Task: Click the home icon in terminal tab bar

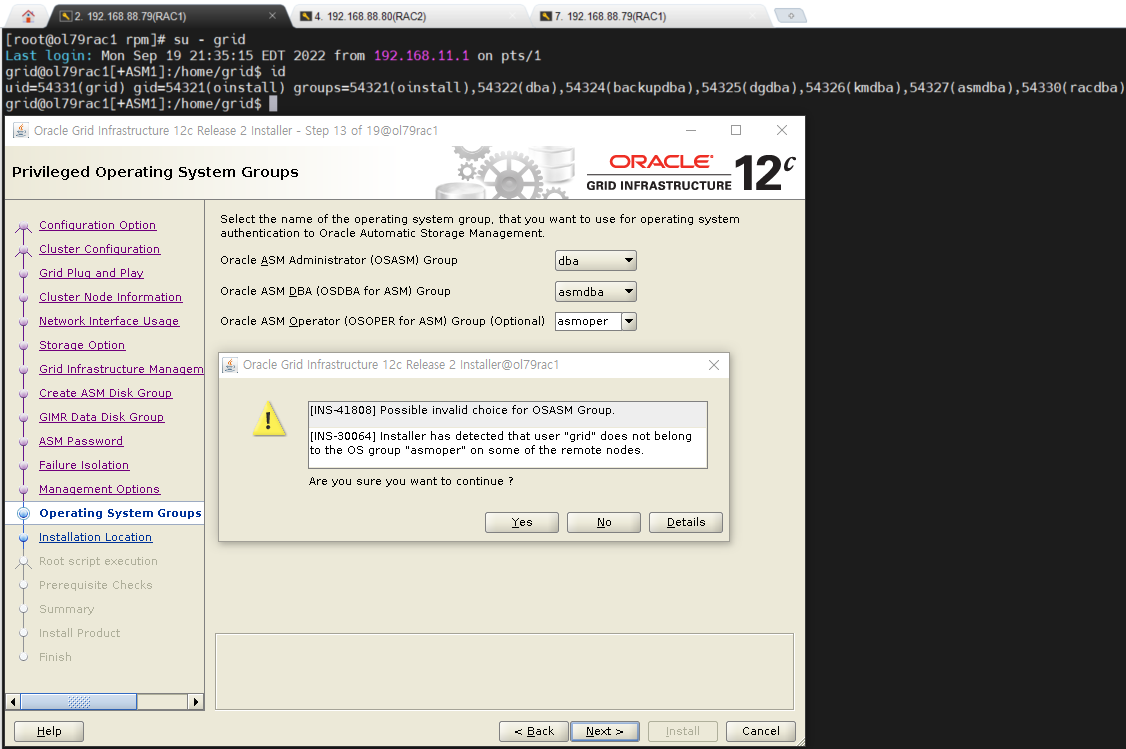Action: tap(28, 16)
